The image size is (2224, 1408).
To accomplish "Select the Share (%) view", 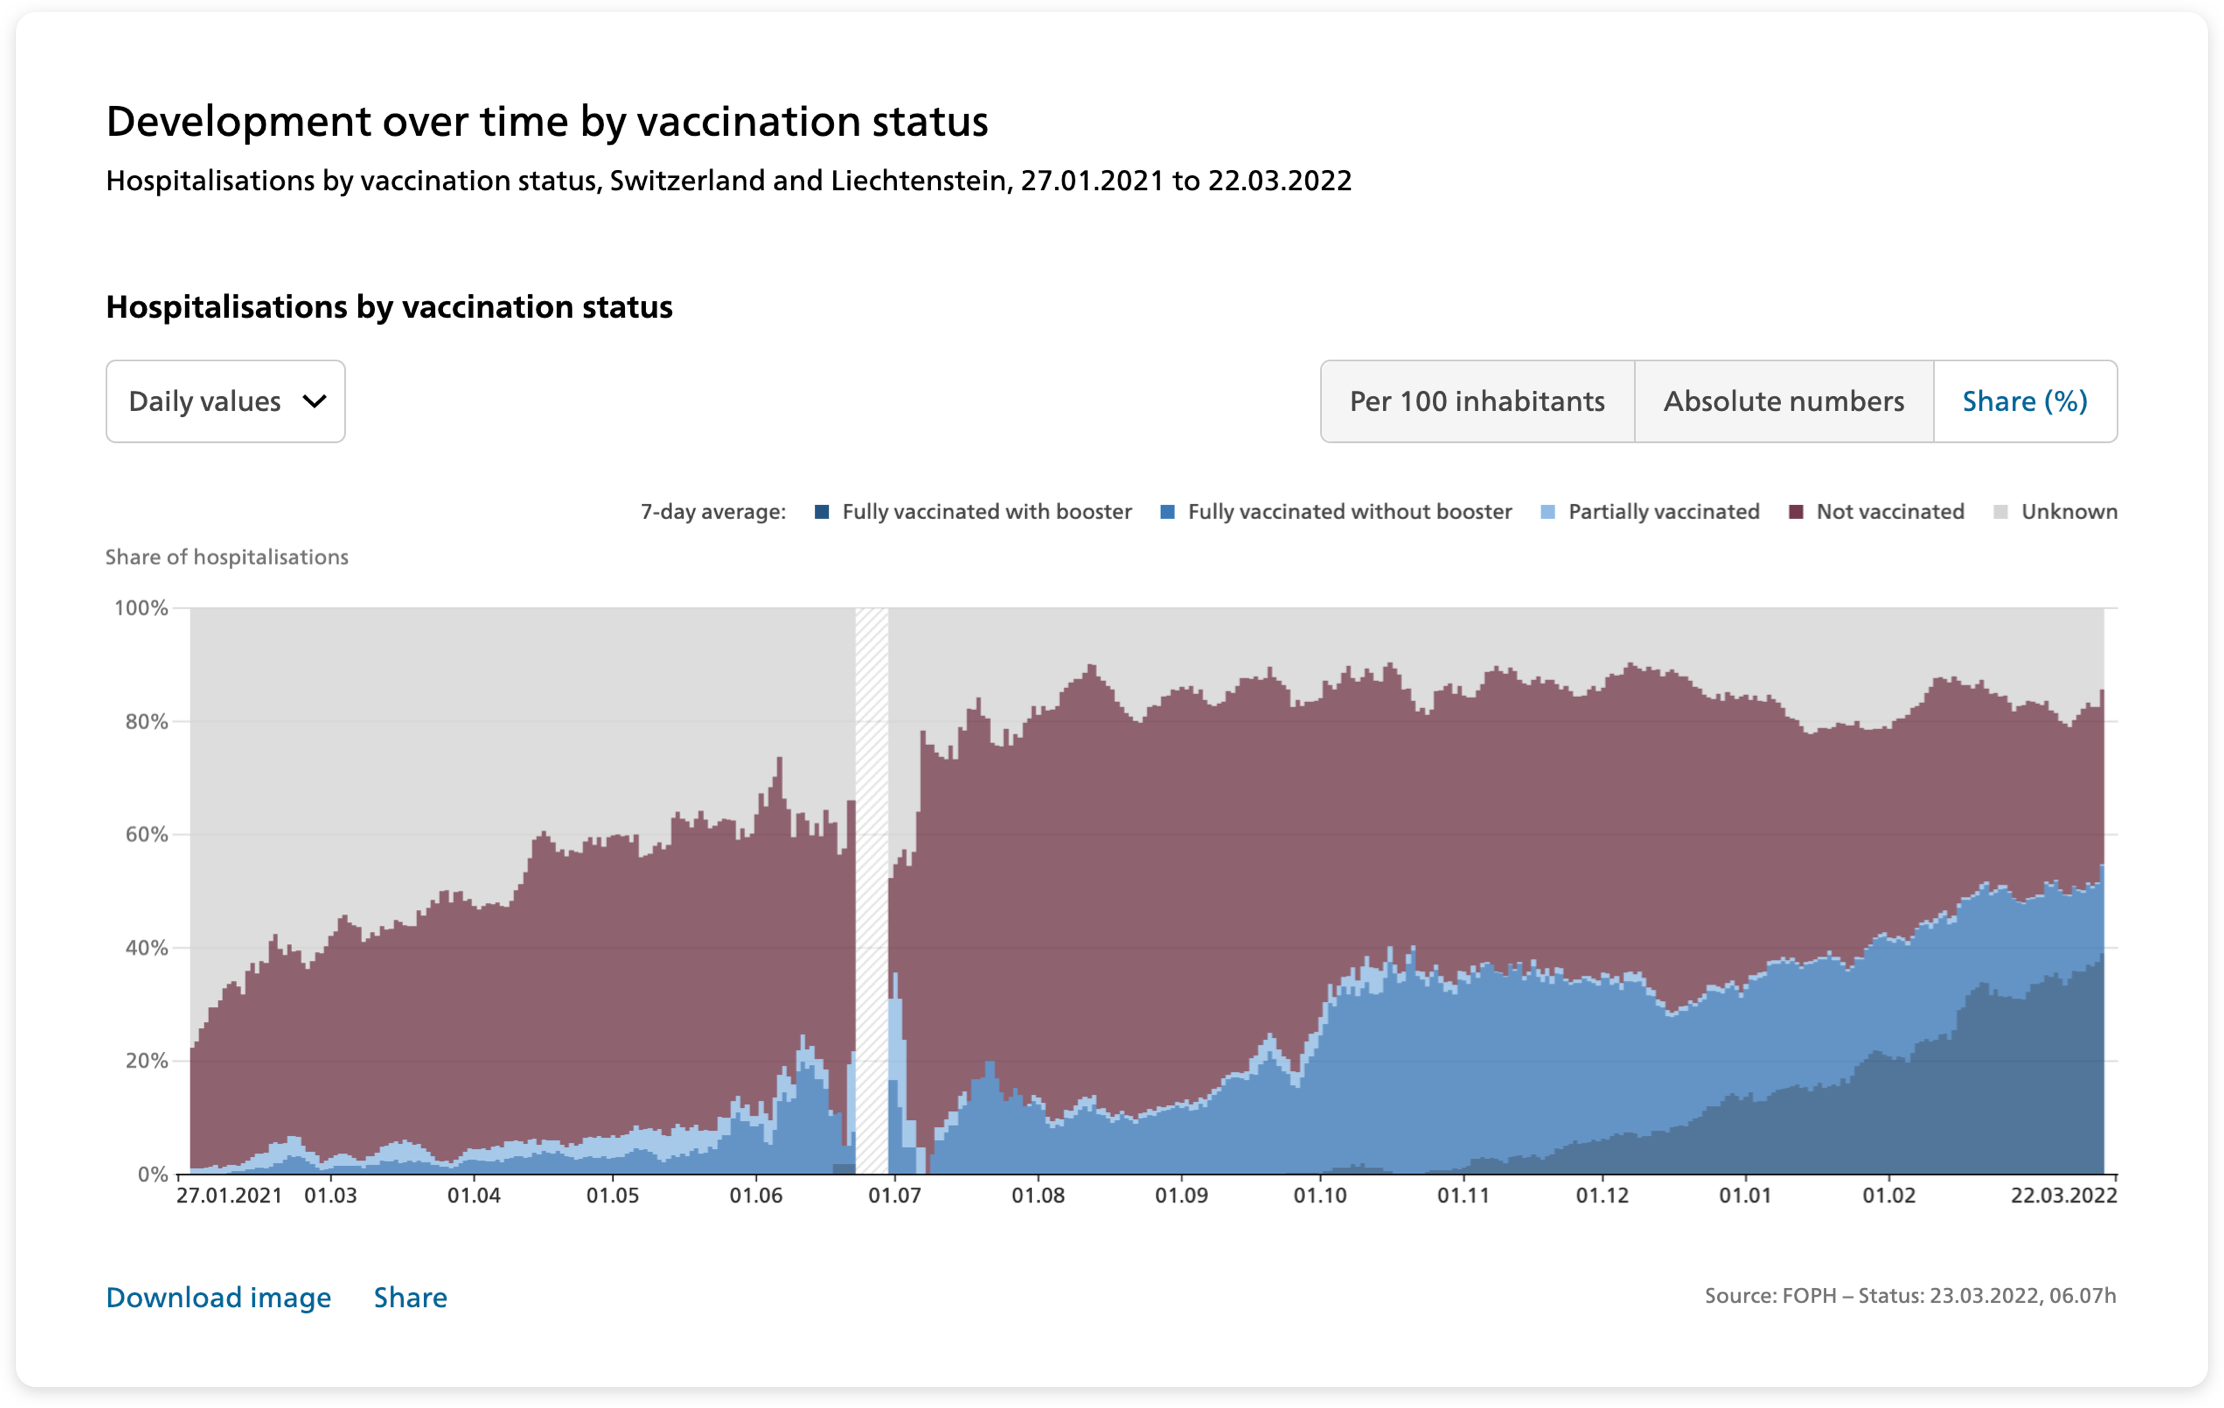I will [2025, 401].
